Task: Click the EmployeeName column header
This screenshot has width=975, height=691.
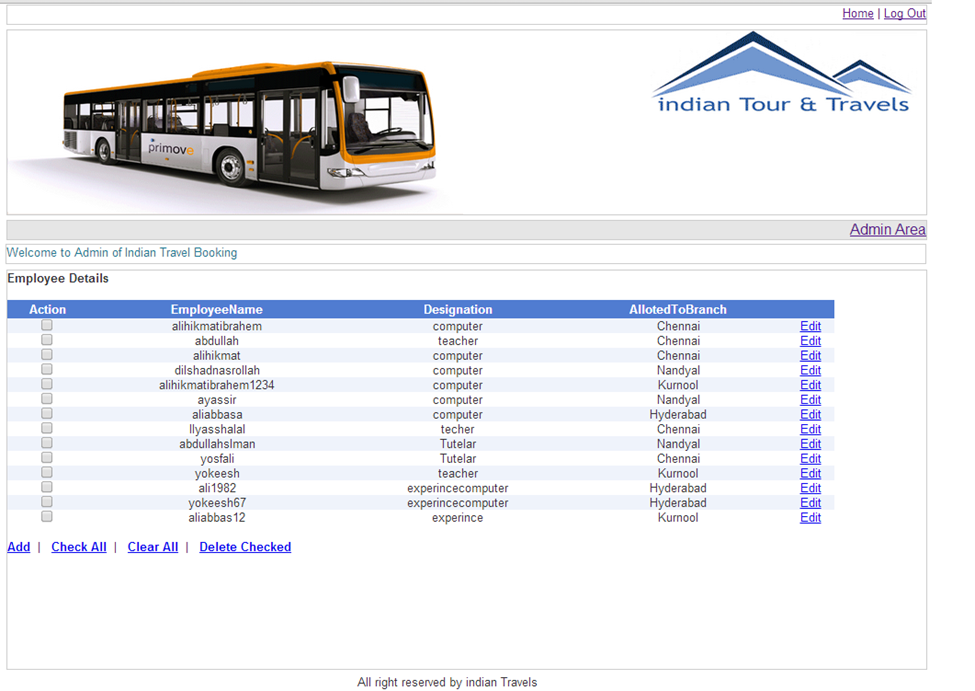Action: [216, 309]
